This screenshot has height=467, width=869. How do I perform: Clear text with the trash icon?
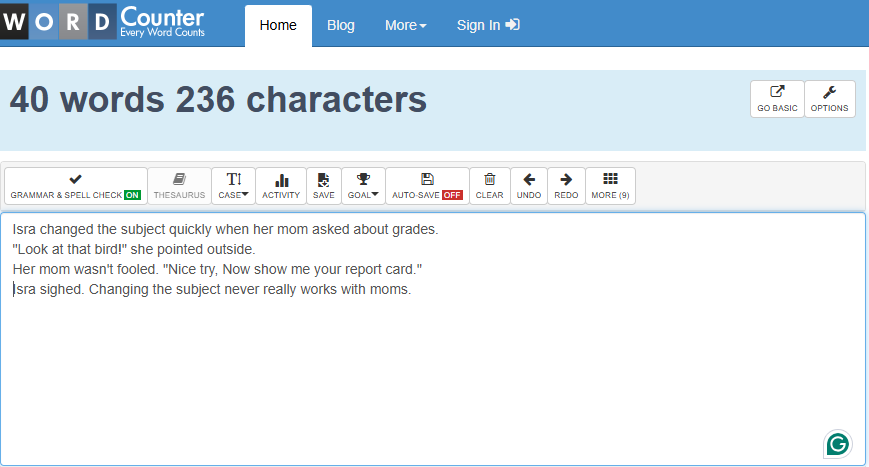(489, 179)
